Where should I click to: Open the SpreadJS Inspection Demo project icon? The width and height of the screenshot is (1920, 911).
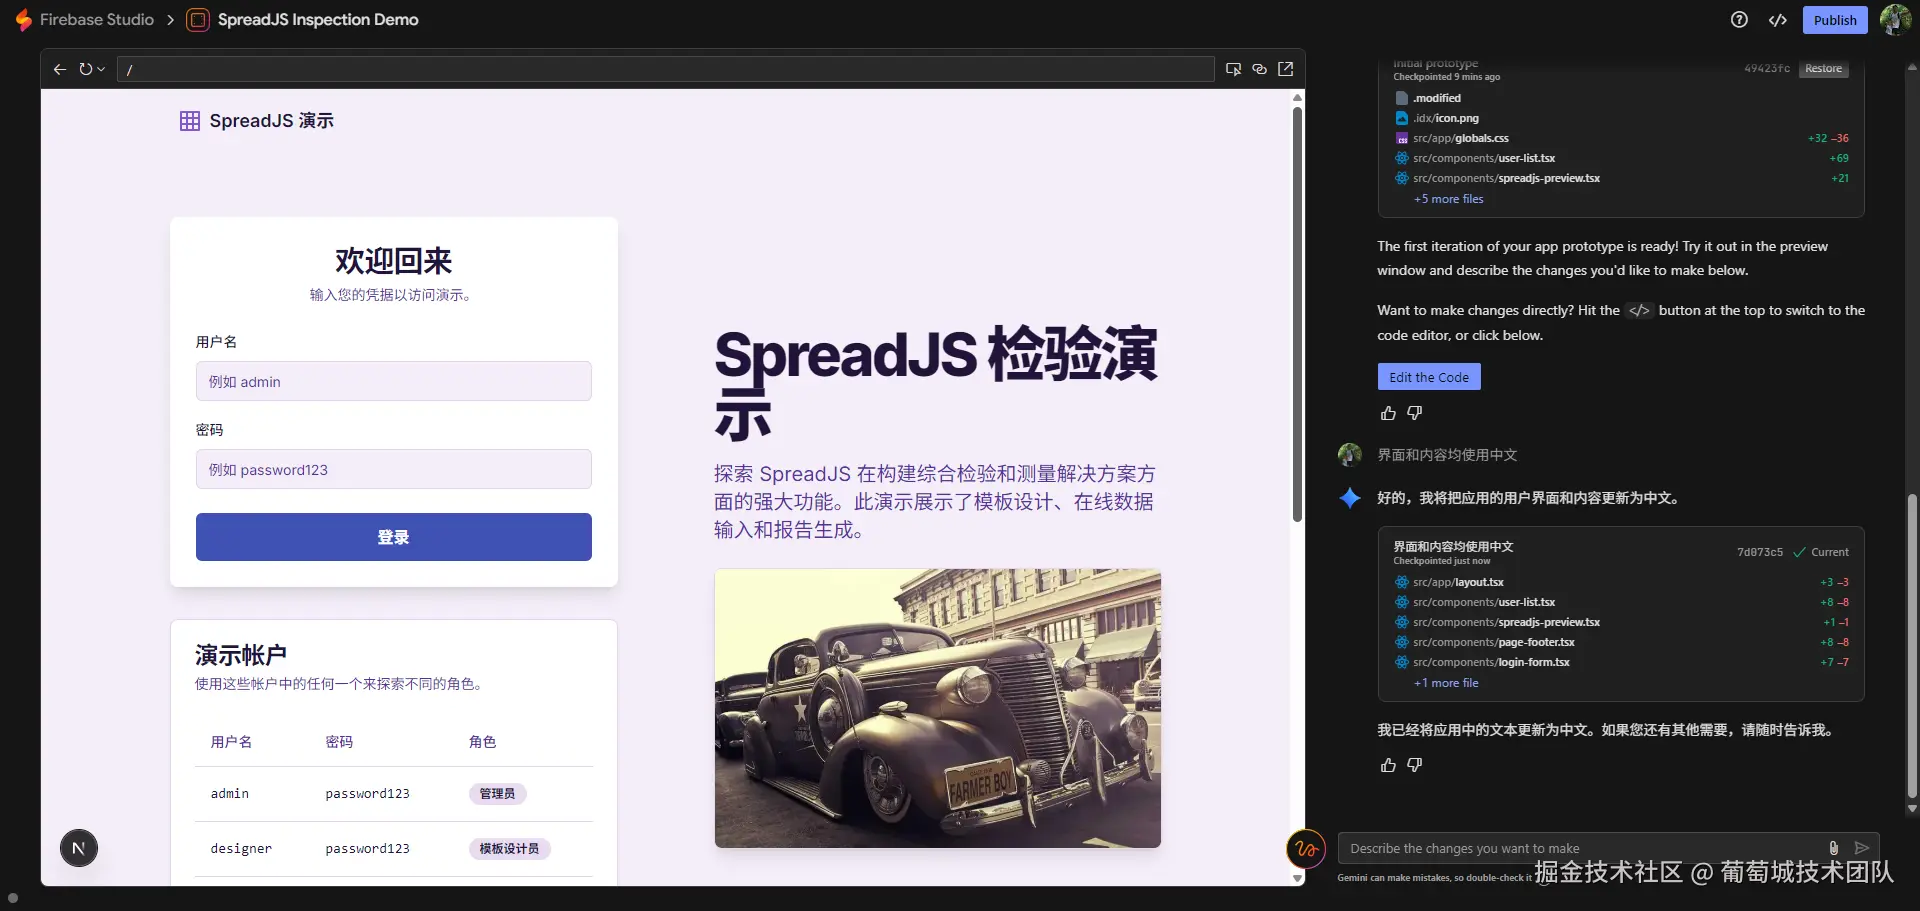(198, 20)
